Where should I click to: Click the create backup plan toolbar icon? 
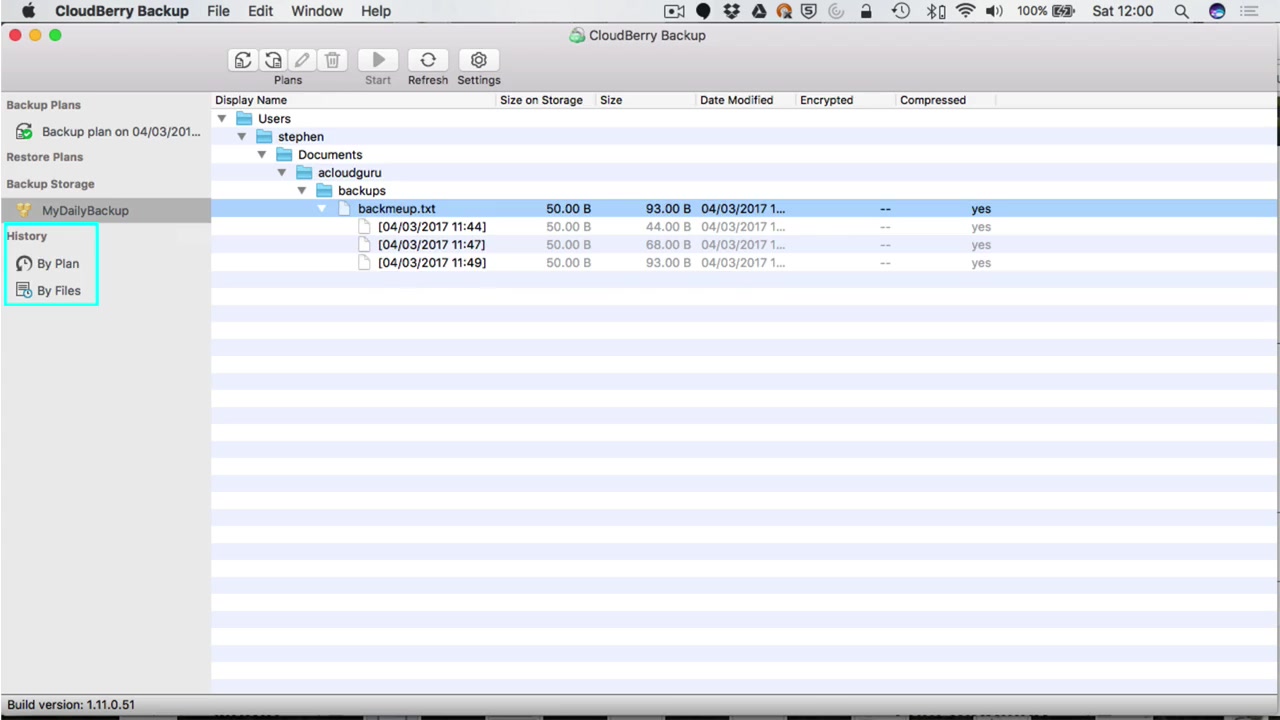[243, 60]
